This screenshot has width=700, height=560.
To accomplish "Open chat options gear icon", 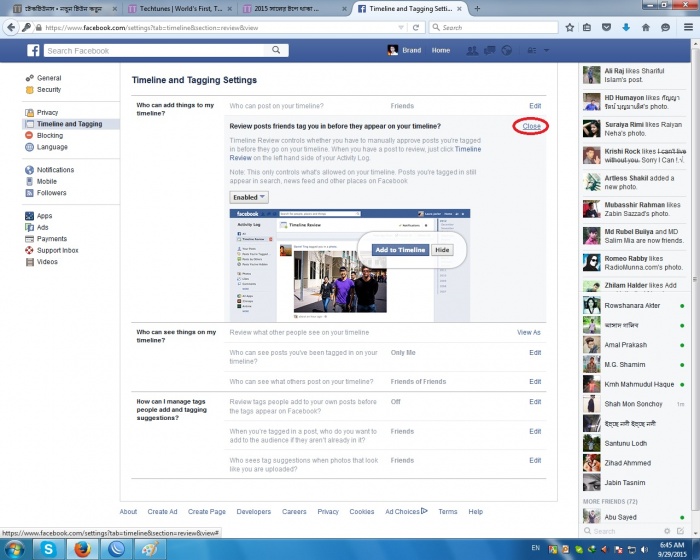I will click(x=667, y=531).
